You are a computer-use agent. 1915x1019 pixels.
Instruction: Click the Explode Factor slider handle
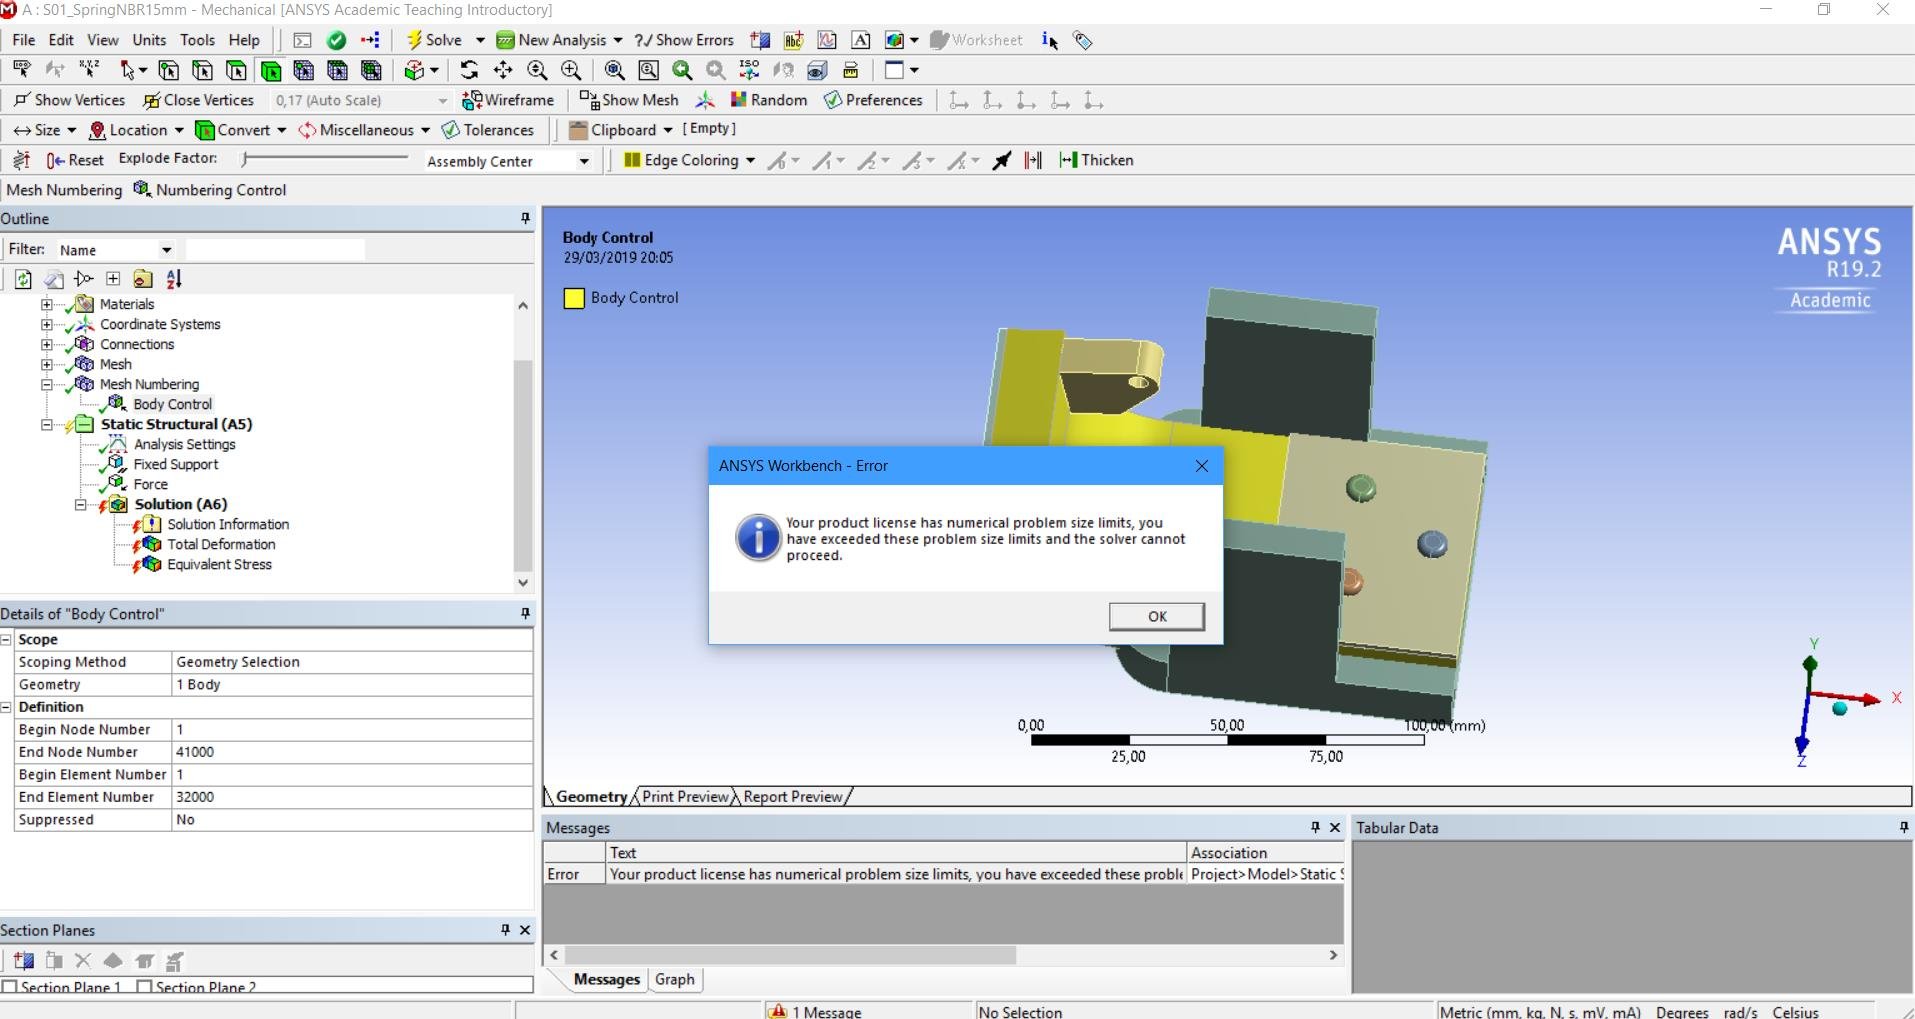245,158
